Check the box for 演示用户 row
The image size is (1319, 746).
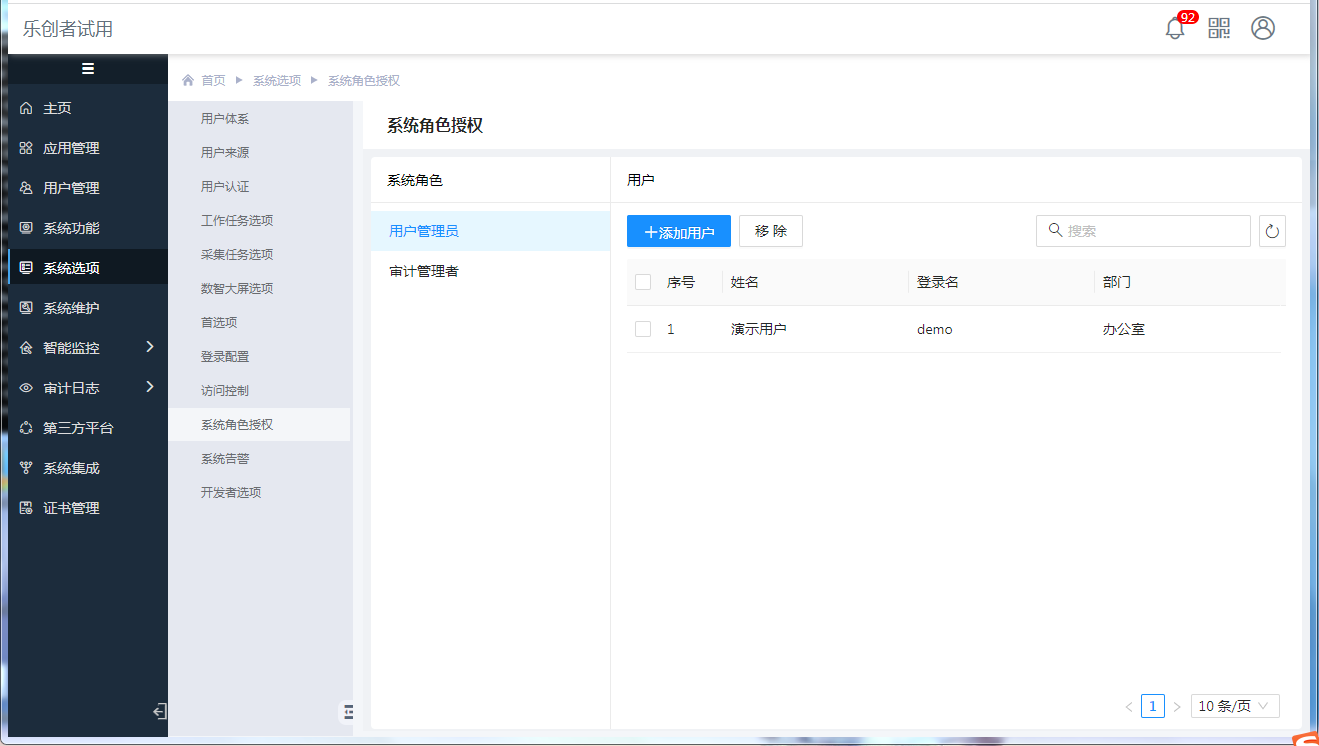[643, 329]
